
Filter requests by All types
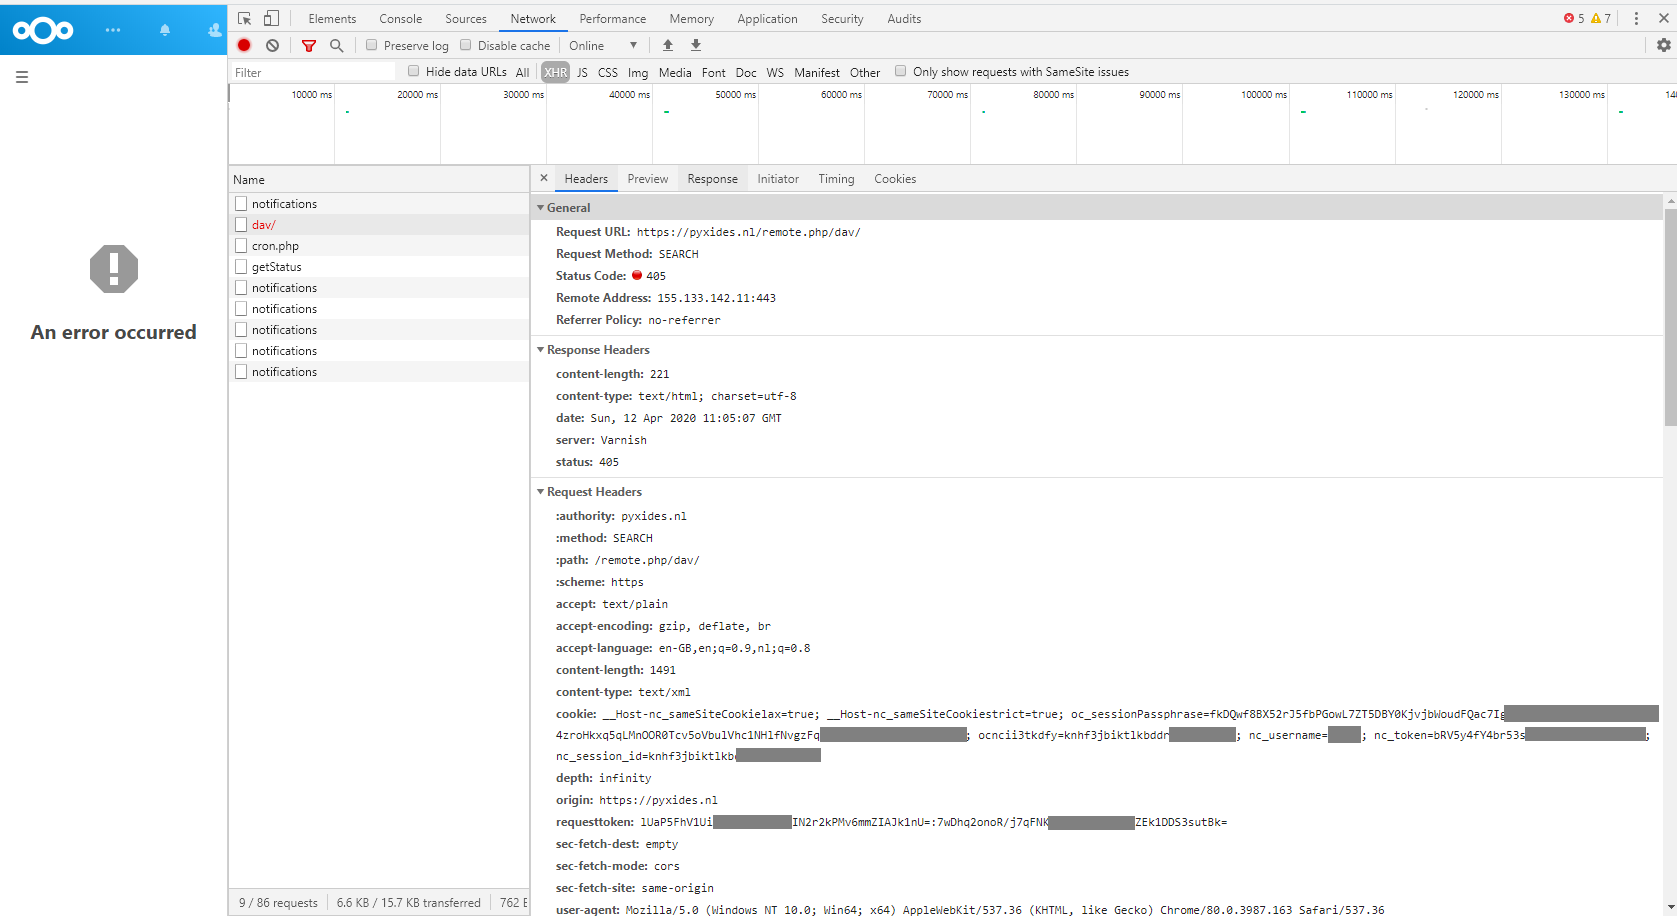(523, 72)
